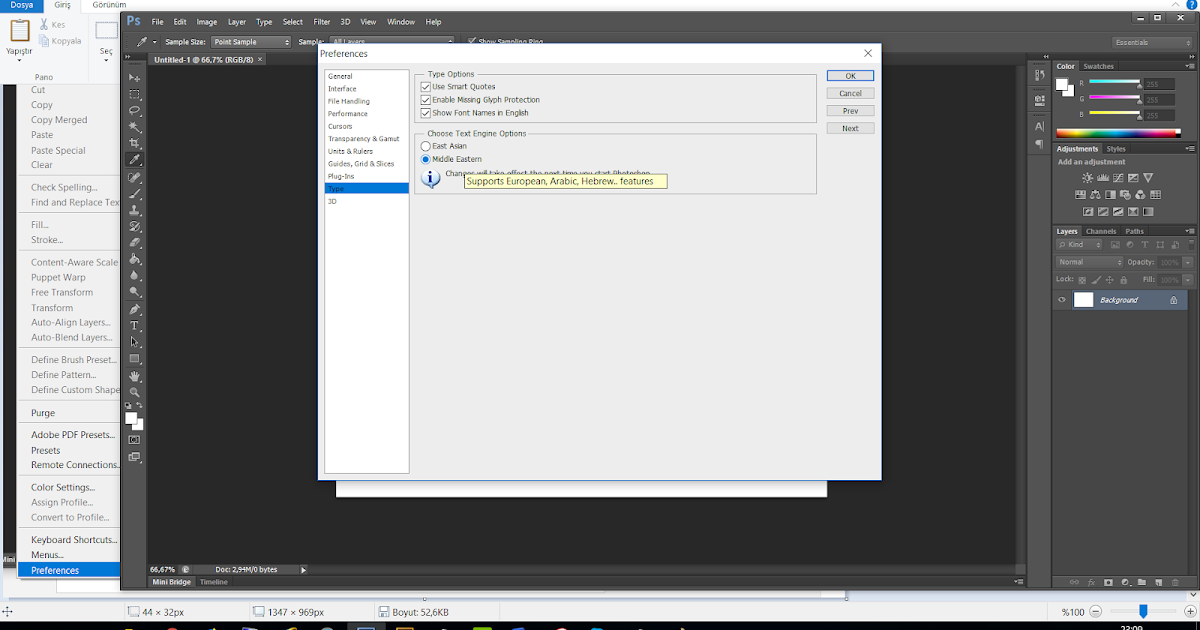Open the Adjustments panel options menu
Screen dimensions: 1200x630
point(1188,149)
